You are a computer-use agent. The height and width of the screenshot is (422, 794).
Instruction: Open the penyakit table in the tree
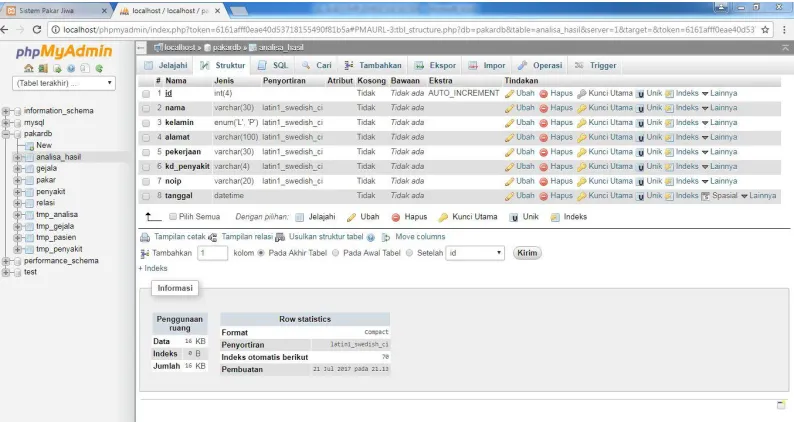51,192
